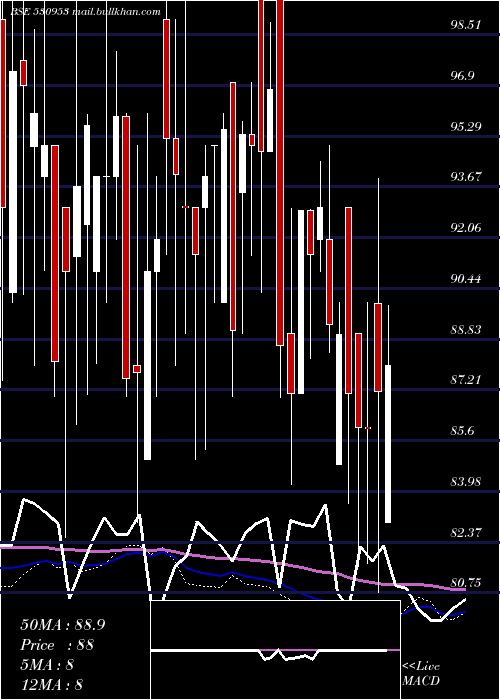Screen dimensions: 500x700
Task: Click the 80.75 price axis label
Action: [x=466, y=583]
